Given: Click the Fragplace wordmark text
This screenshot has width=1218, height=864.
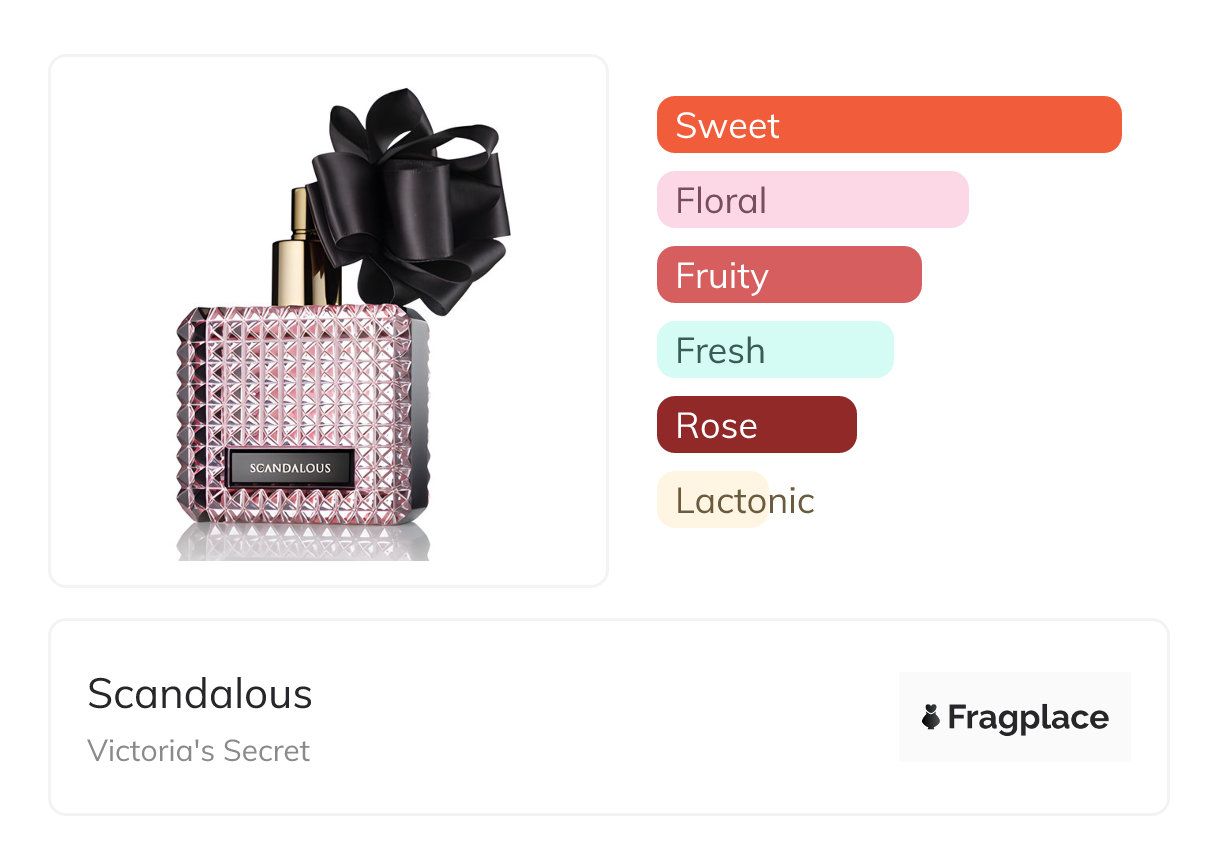Looking at the screenshot, I should click(x=1028, y=717).
